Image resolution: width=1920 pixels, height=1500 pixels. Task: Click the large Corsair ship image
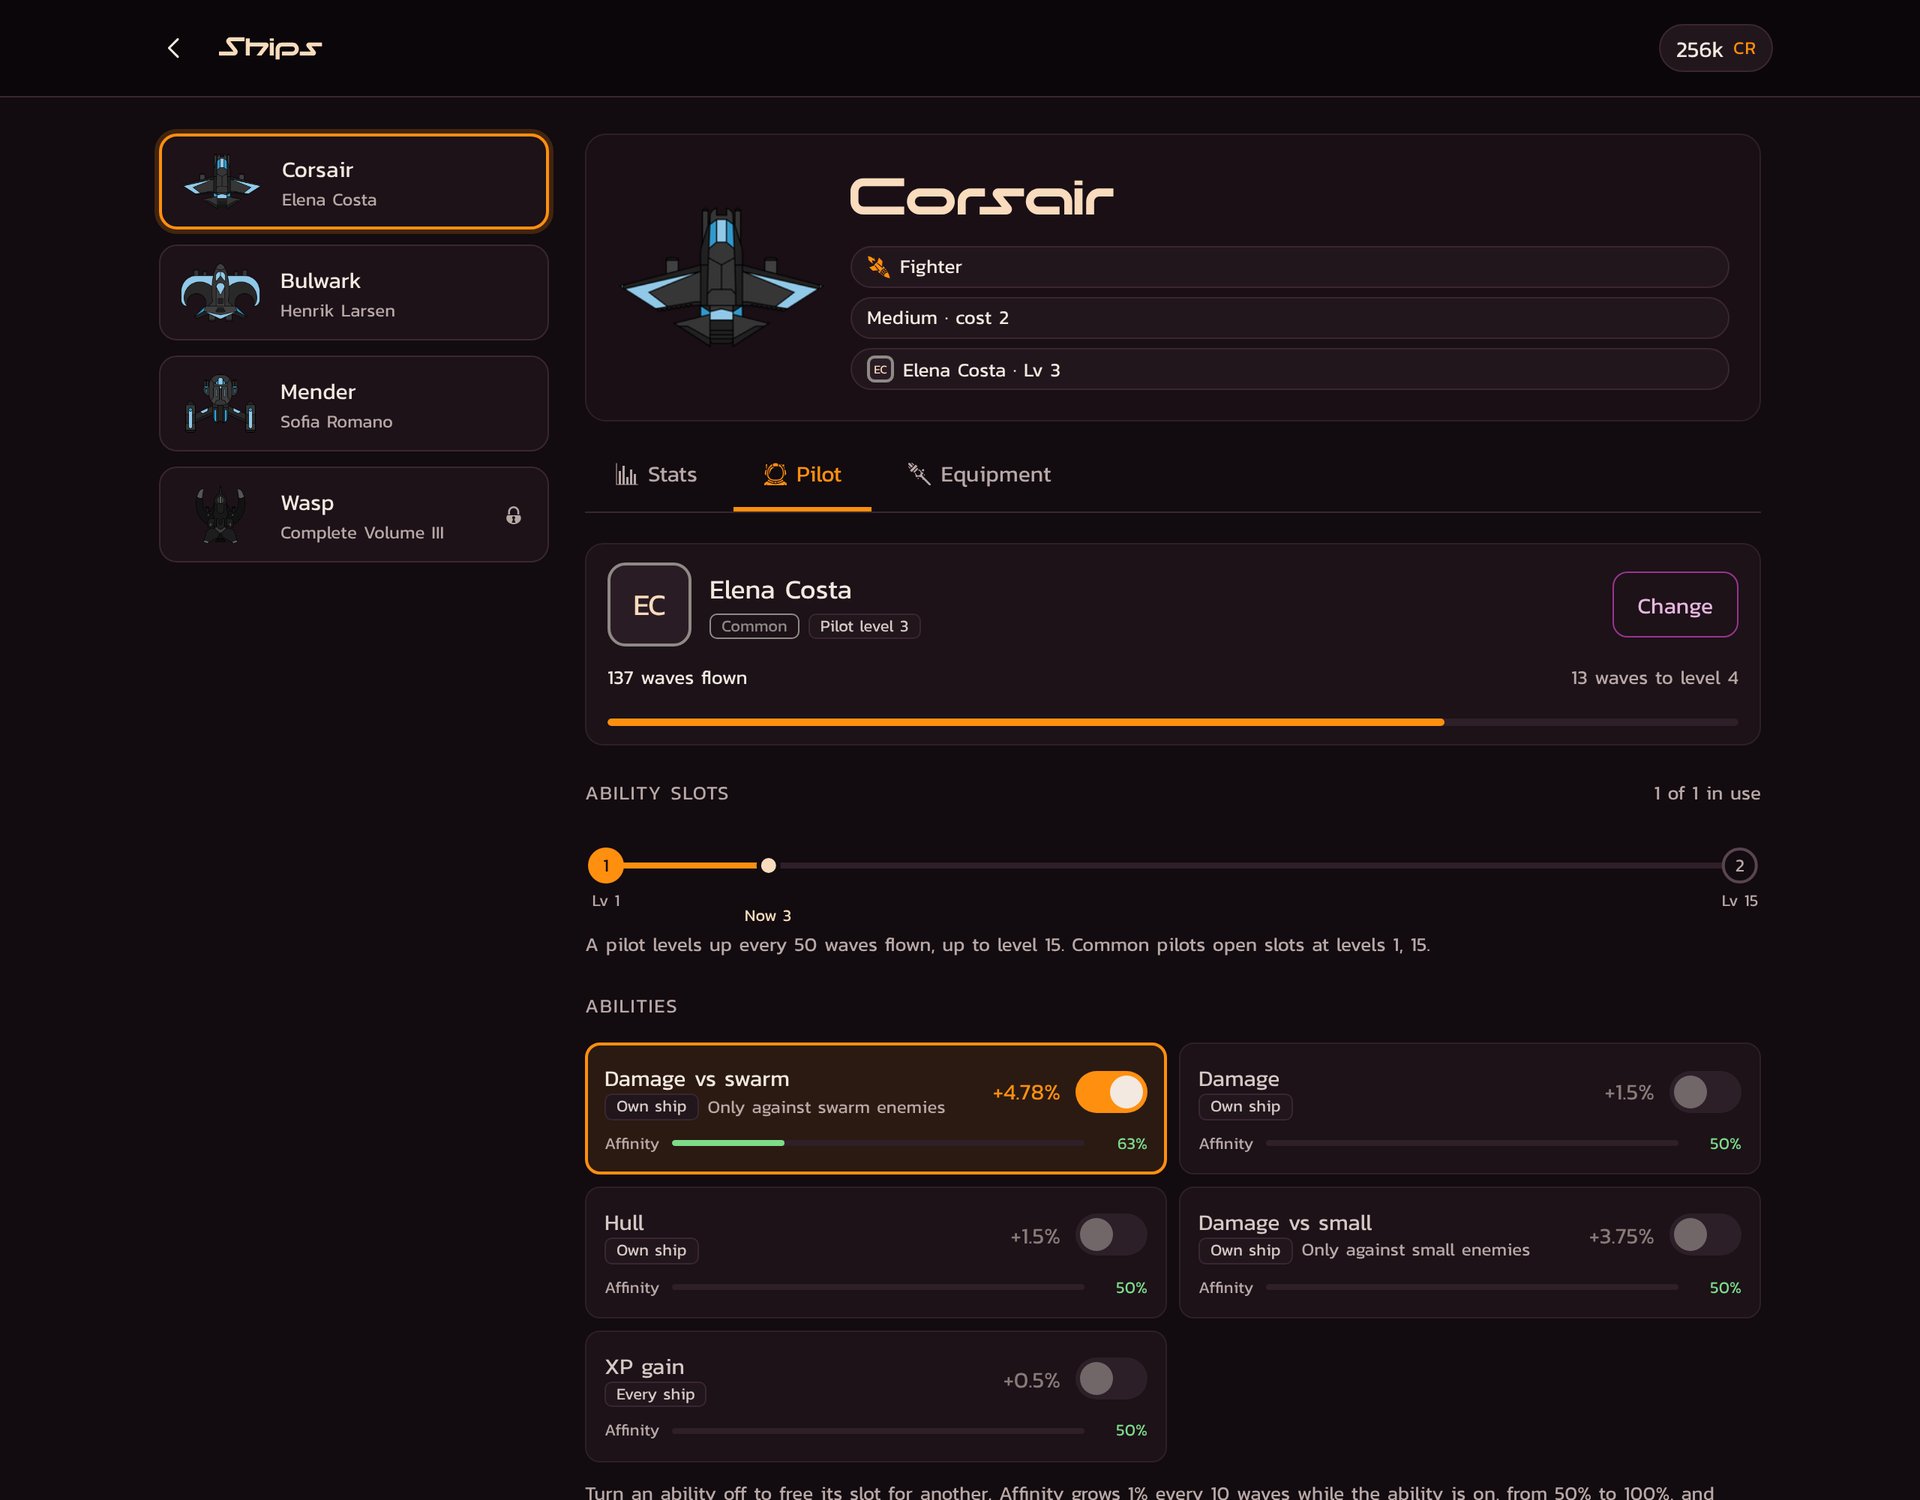point(721,277)
